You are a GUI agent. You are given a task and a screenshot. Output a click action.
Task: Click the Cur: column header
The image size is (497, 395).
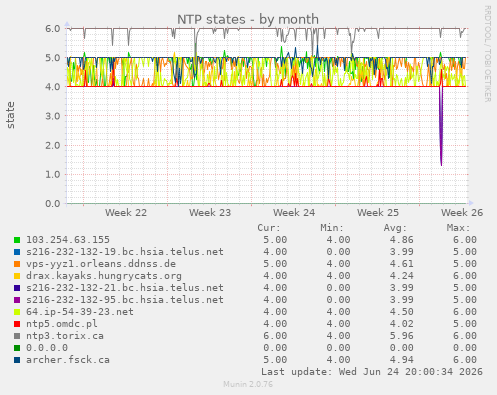click(x=269, y=228)
